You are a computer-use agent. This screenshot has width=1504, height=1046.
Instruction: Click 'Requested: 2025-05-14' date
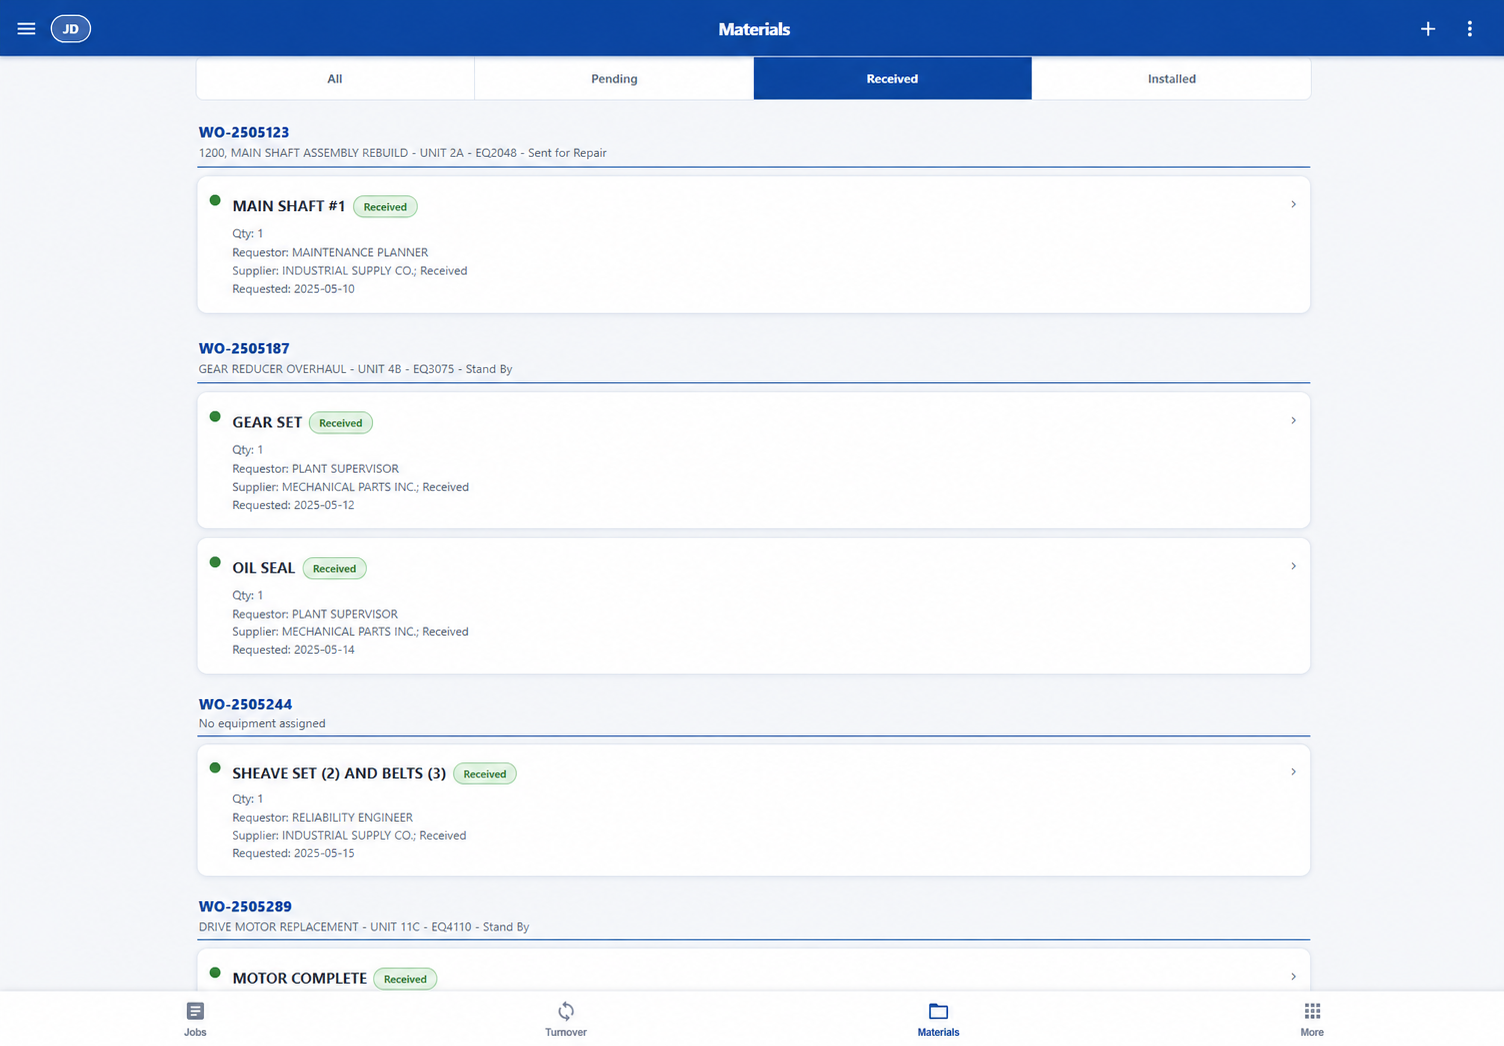(x=293, y=650)
